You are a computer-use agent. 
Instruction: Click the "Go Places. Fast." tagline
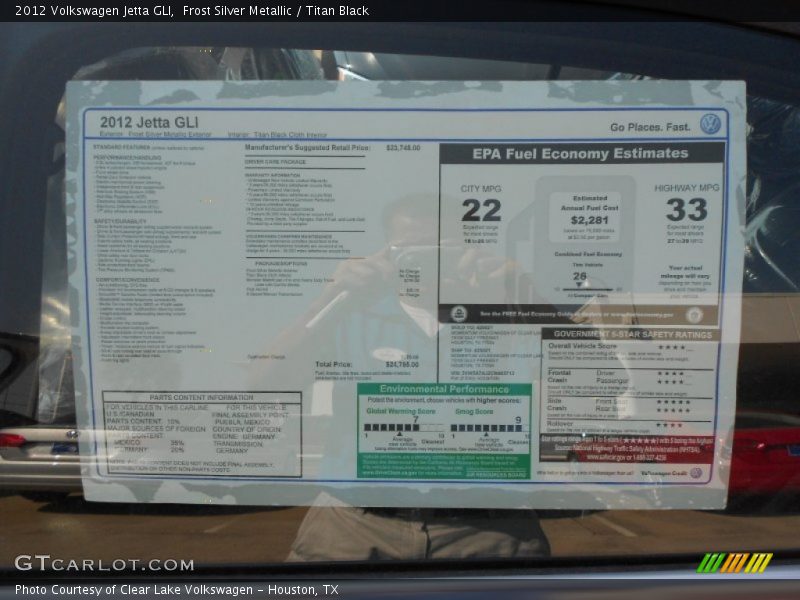pyautogui.click(x=650, y=127)
